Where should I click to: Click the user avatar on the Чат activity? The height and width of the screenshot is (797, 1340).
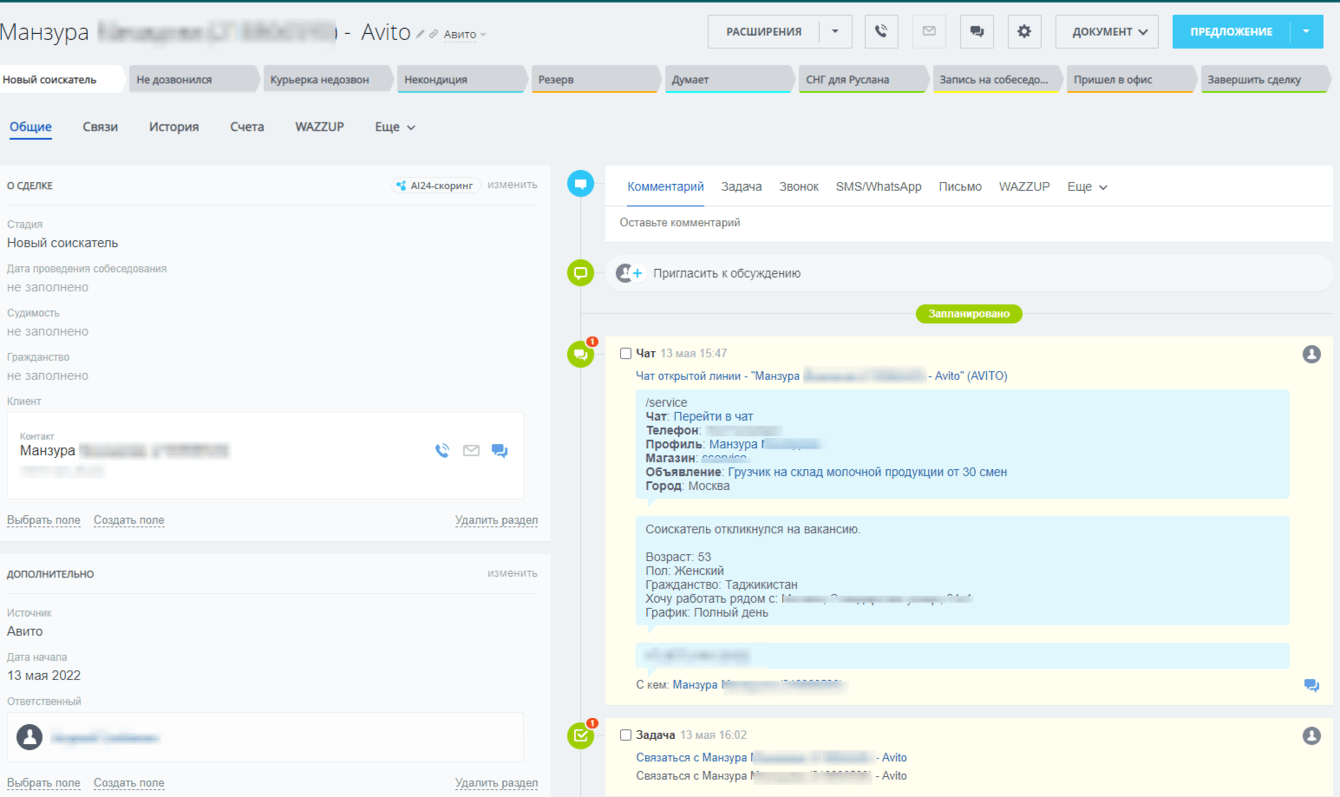coord(1312,354)
